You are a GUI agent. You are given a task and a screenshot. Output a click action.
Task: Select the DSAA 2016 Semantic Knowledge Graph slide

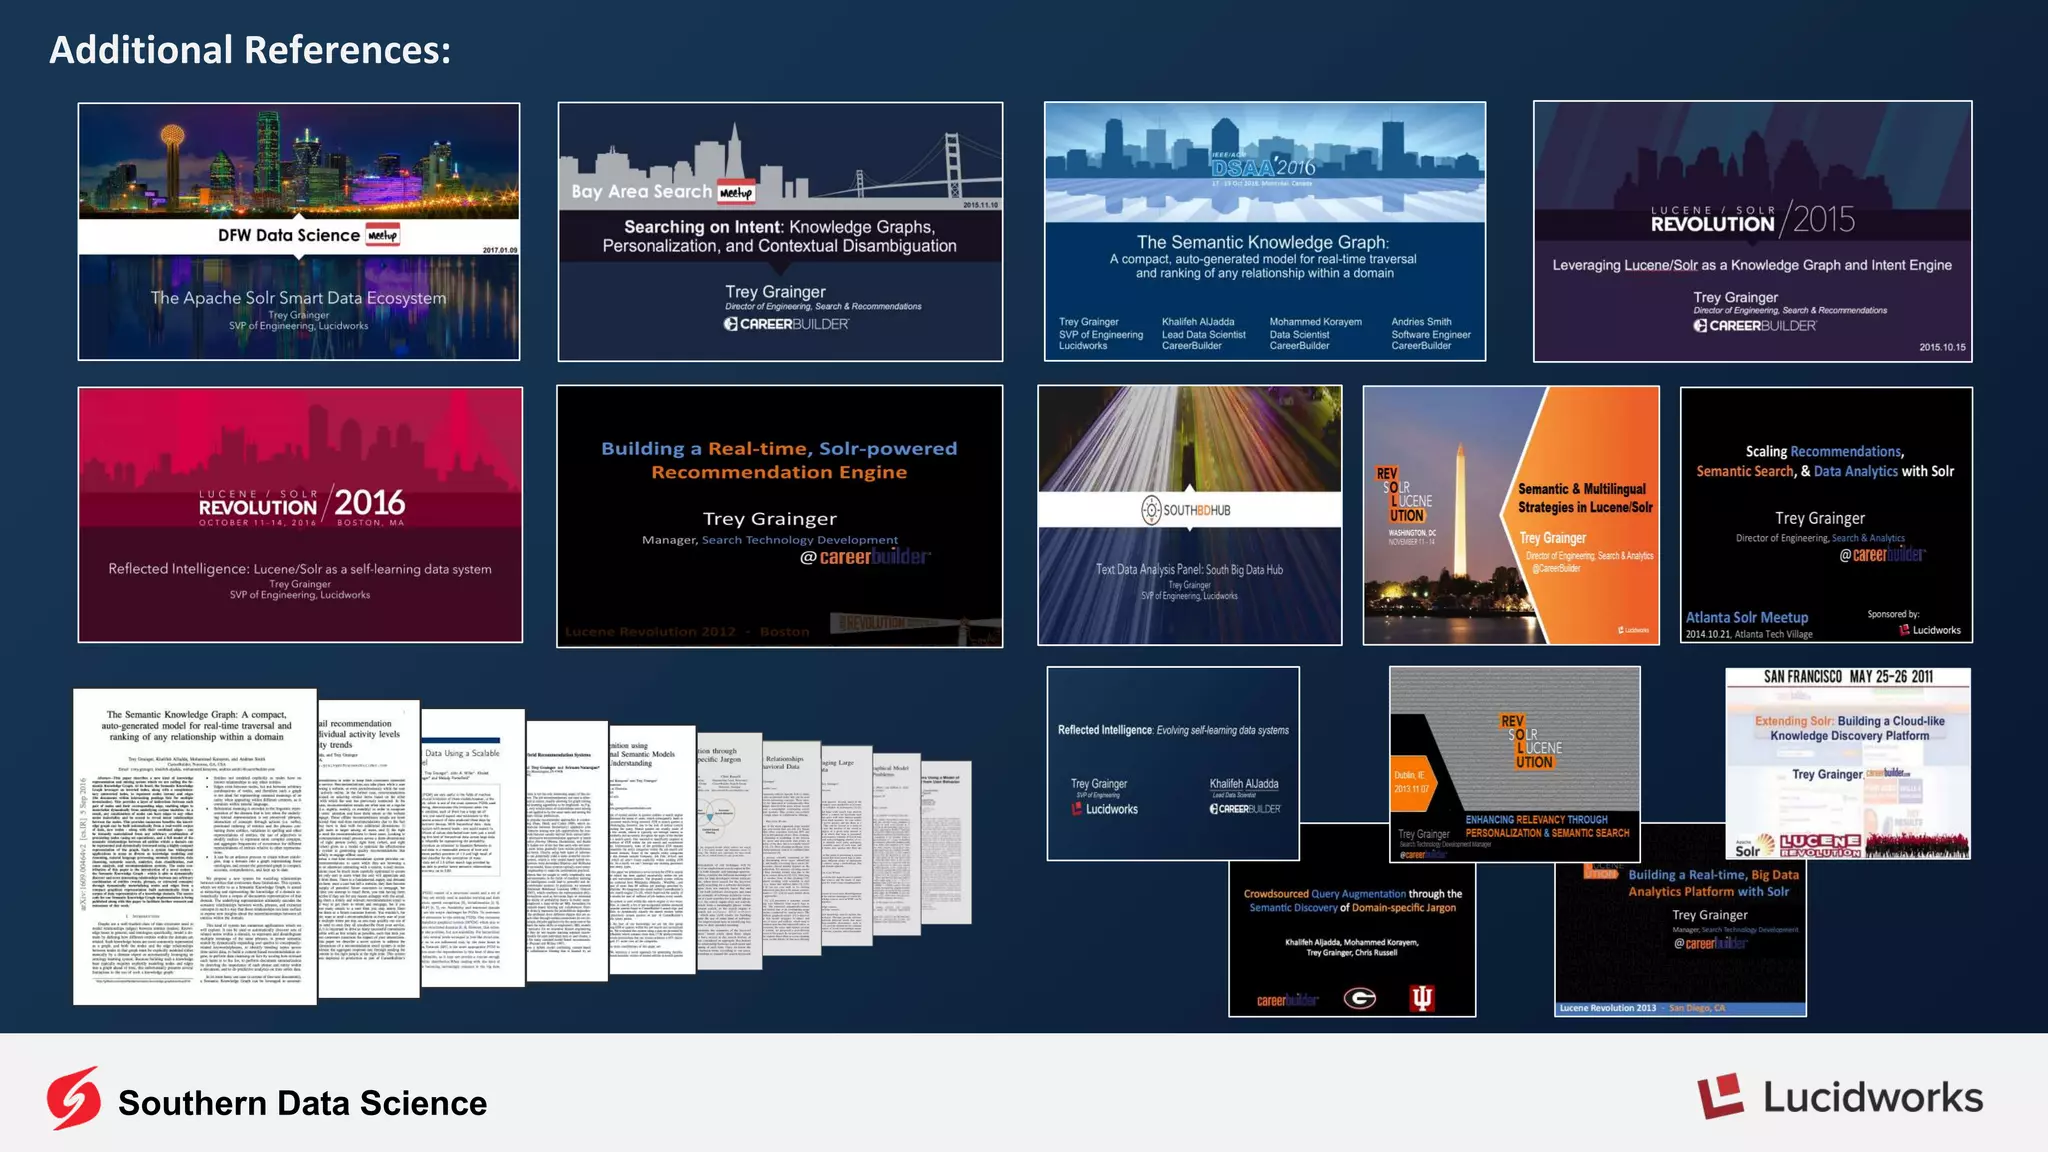click(x=1265, y=231)
